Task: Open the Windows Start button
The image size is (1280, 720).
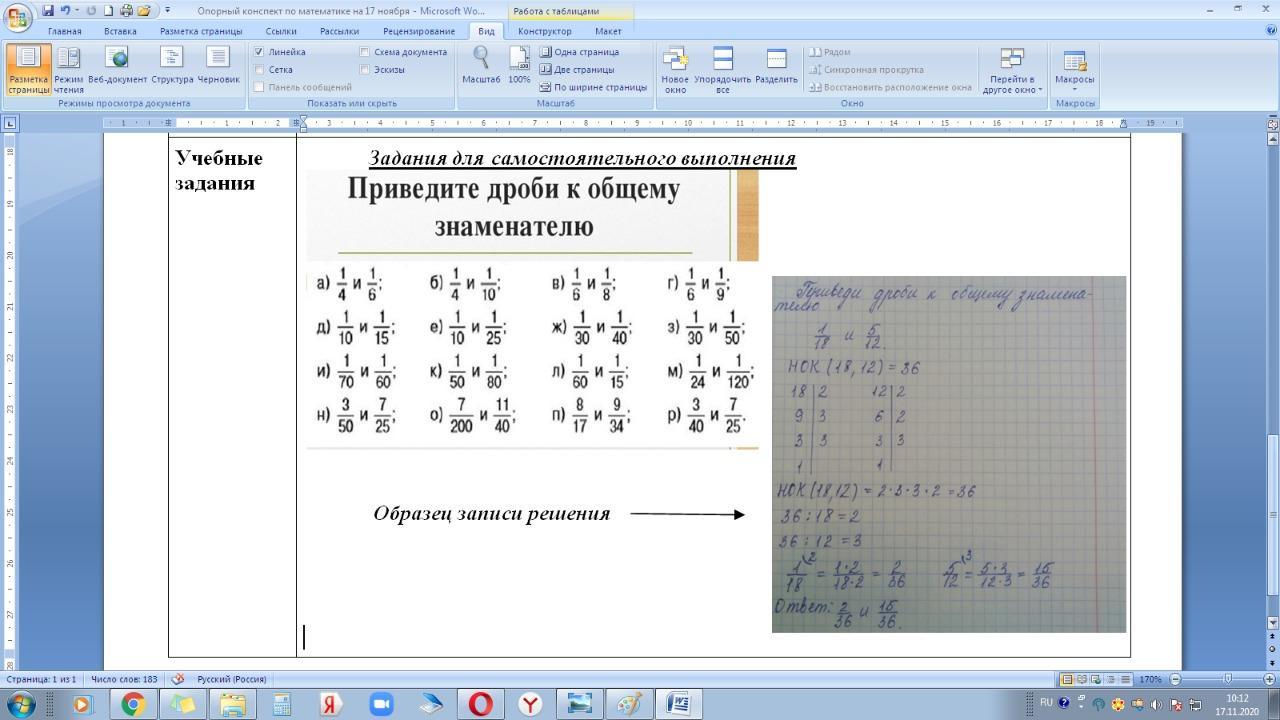Action: 20,704
